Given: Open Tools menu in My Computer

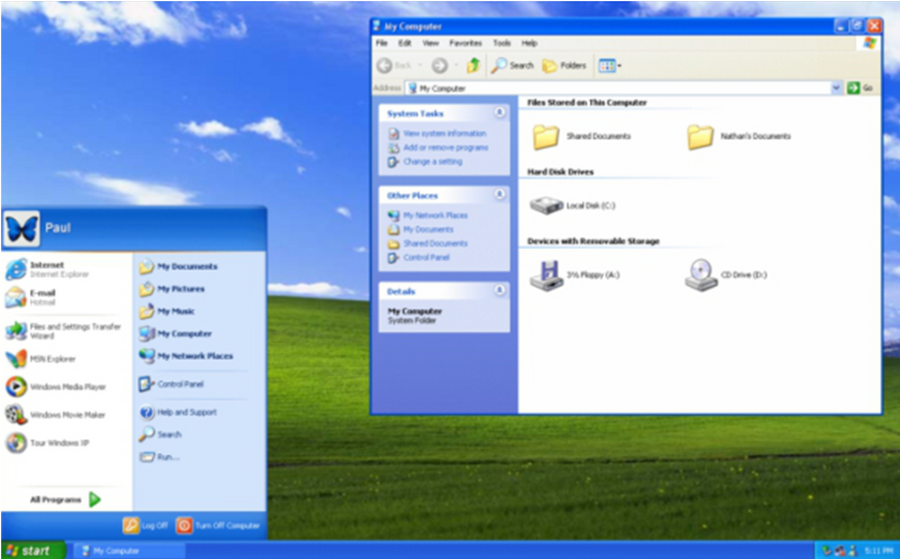Looking at the screenshot, I should click(x=502, y=43).
